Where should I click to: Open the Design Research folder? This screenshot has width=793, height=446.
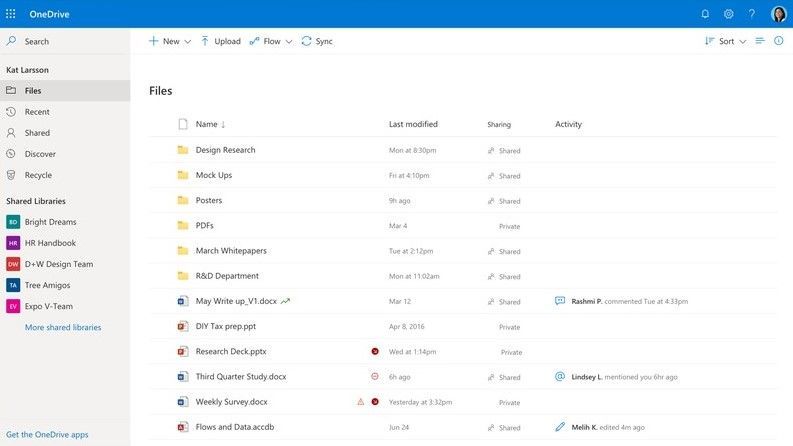[x=226, y=150]
